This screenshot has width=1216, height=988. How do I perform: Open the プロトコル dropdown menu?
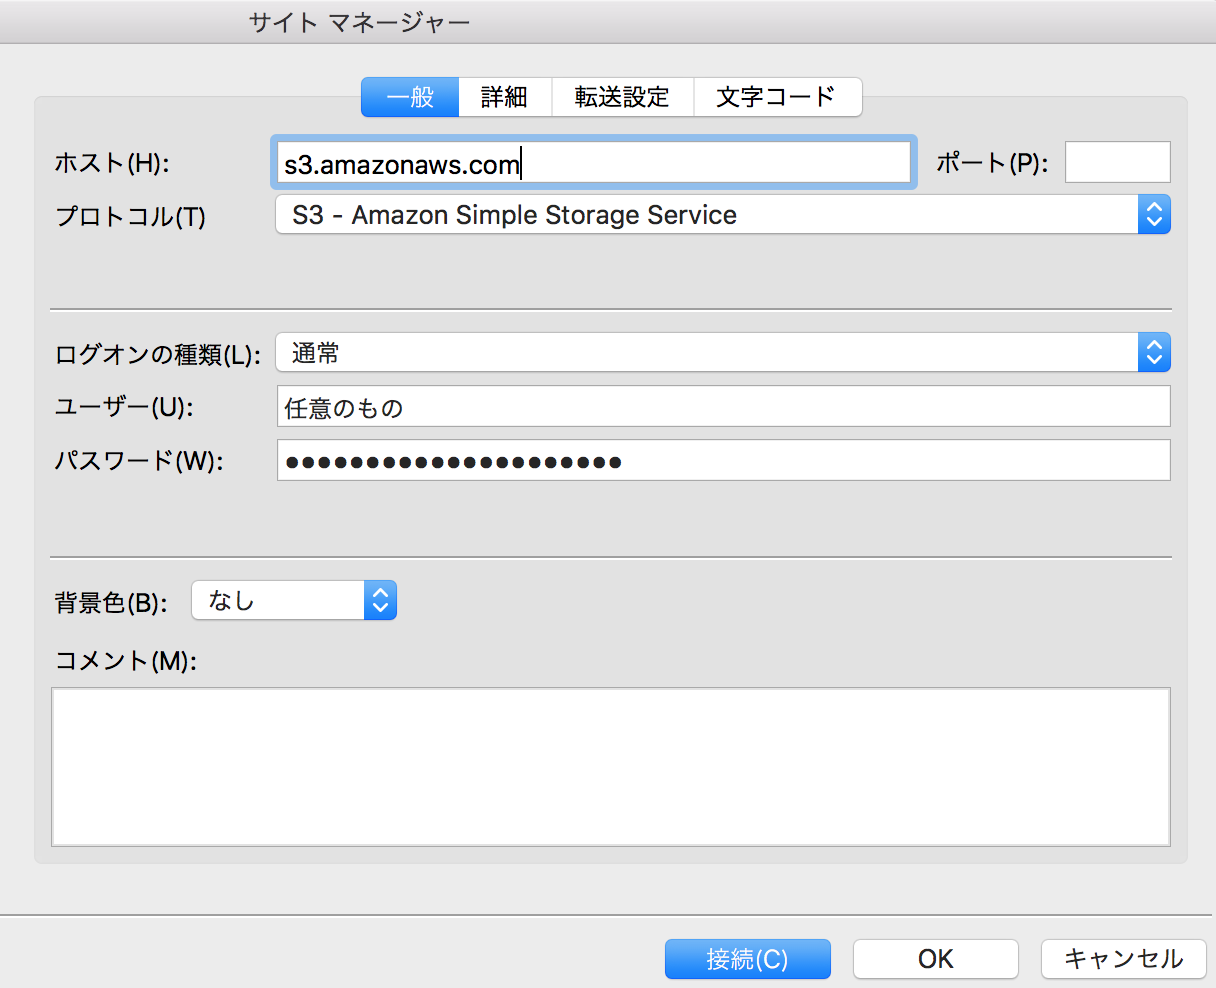pos(700,214)
